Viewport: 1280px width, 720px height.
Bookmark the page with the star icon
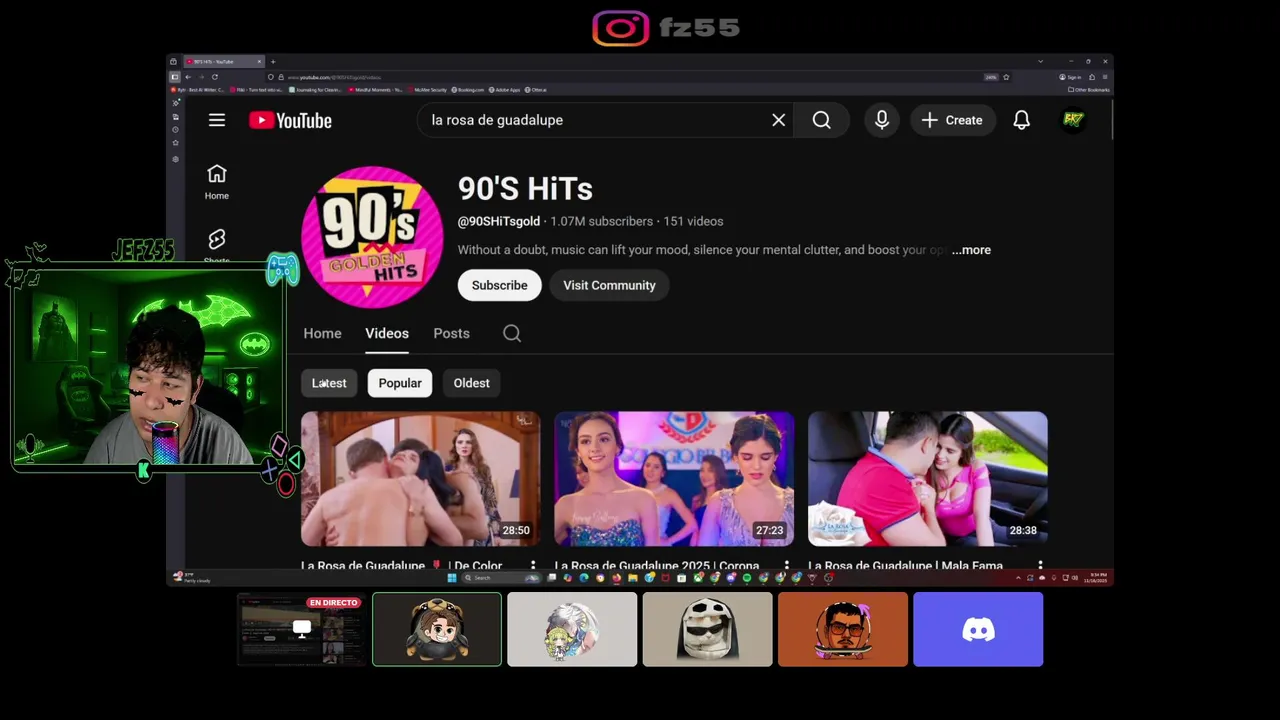1006,77
